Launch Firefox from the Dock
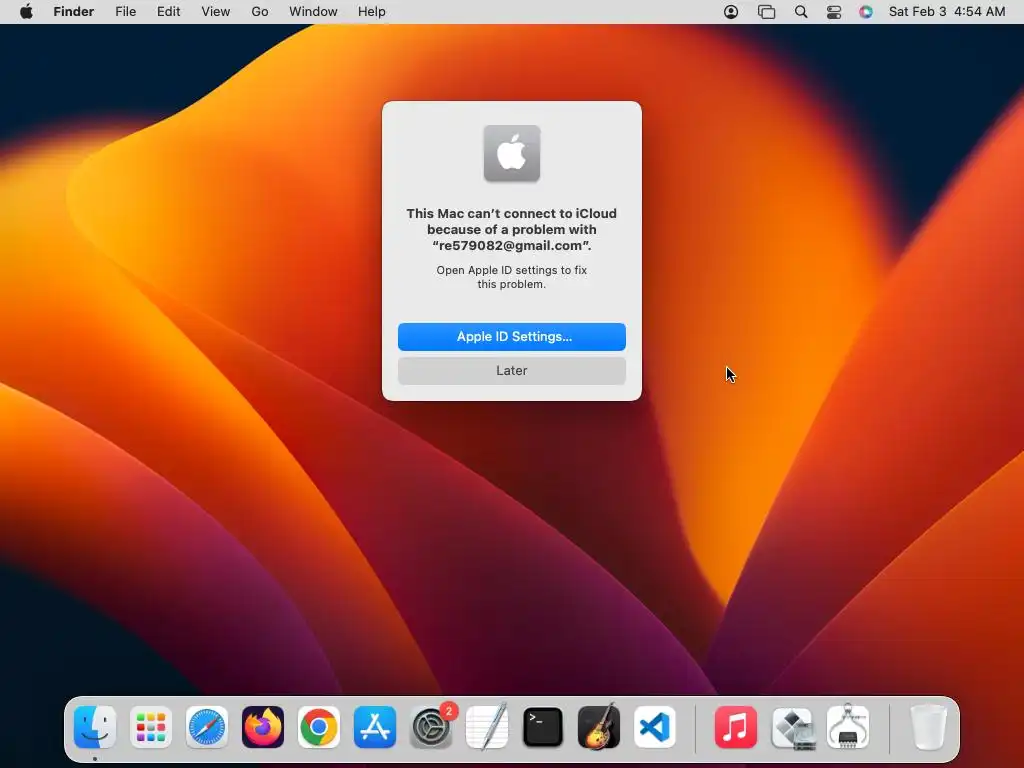Screen dimensions: 1024x768 [263, 727]
